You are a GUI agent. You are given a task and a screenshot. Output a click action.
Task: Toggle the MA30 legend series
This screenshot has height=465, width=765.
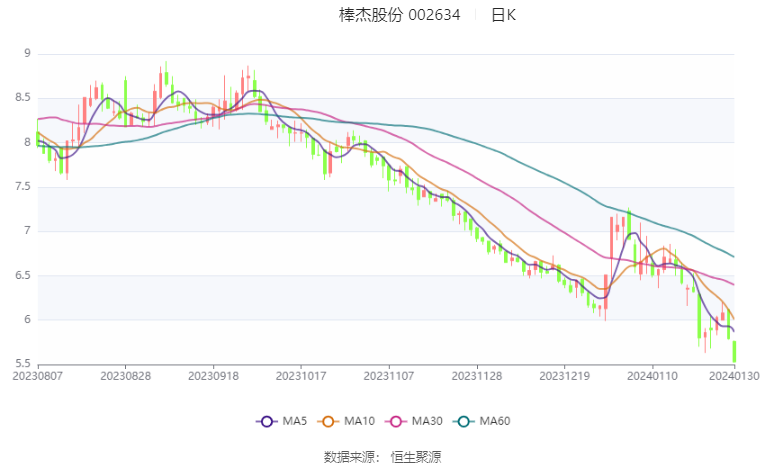pyautogui.click(x=414, y=421)
